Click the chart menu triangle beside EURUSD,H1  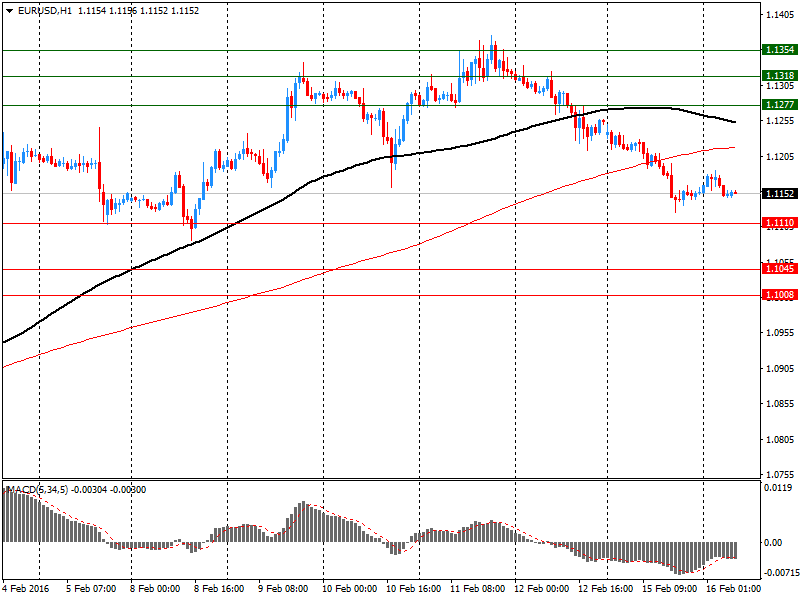(x=9, y=11)
